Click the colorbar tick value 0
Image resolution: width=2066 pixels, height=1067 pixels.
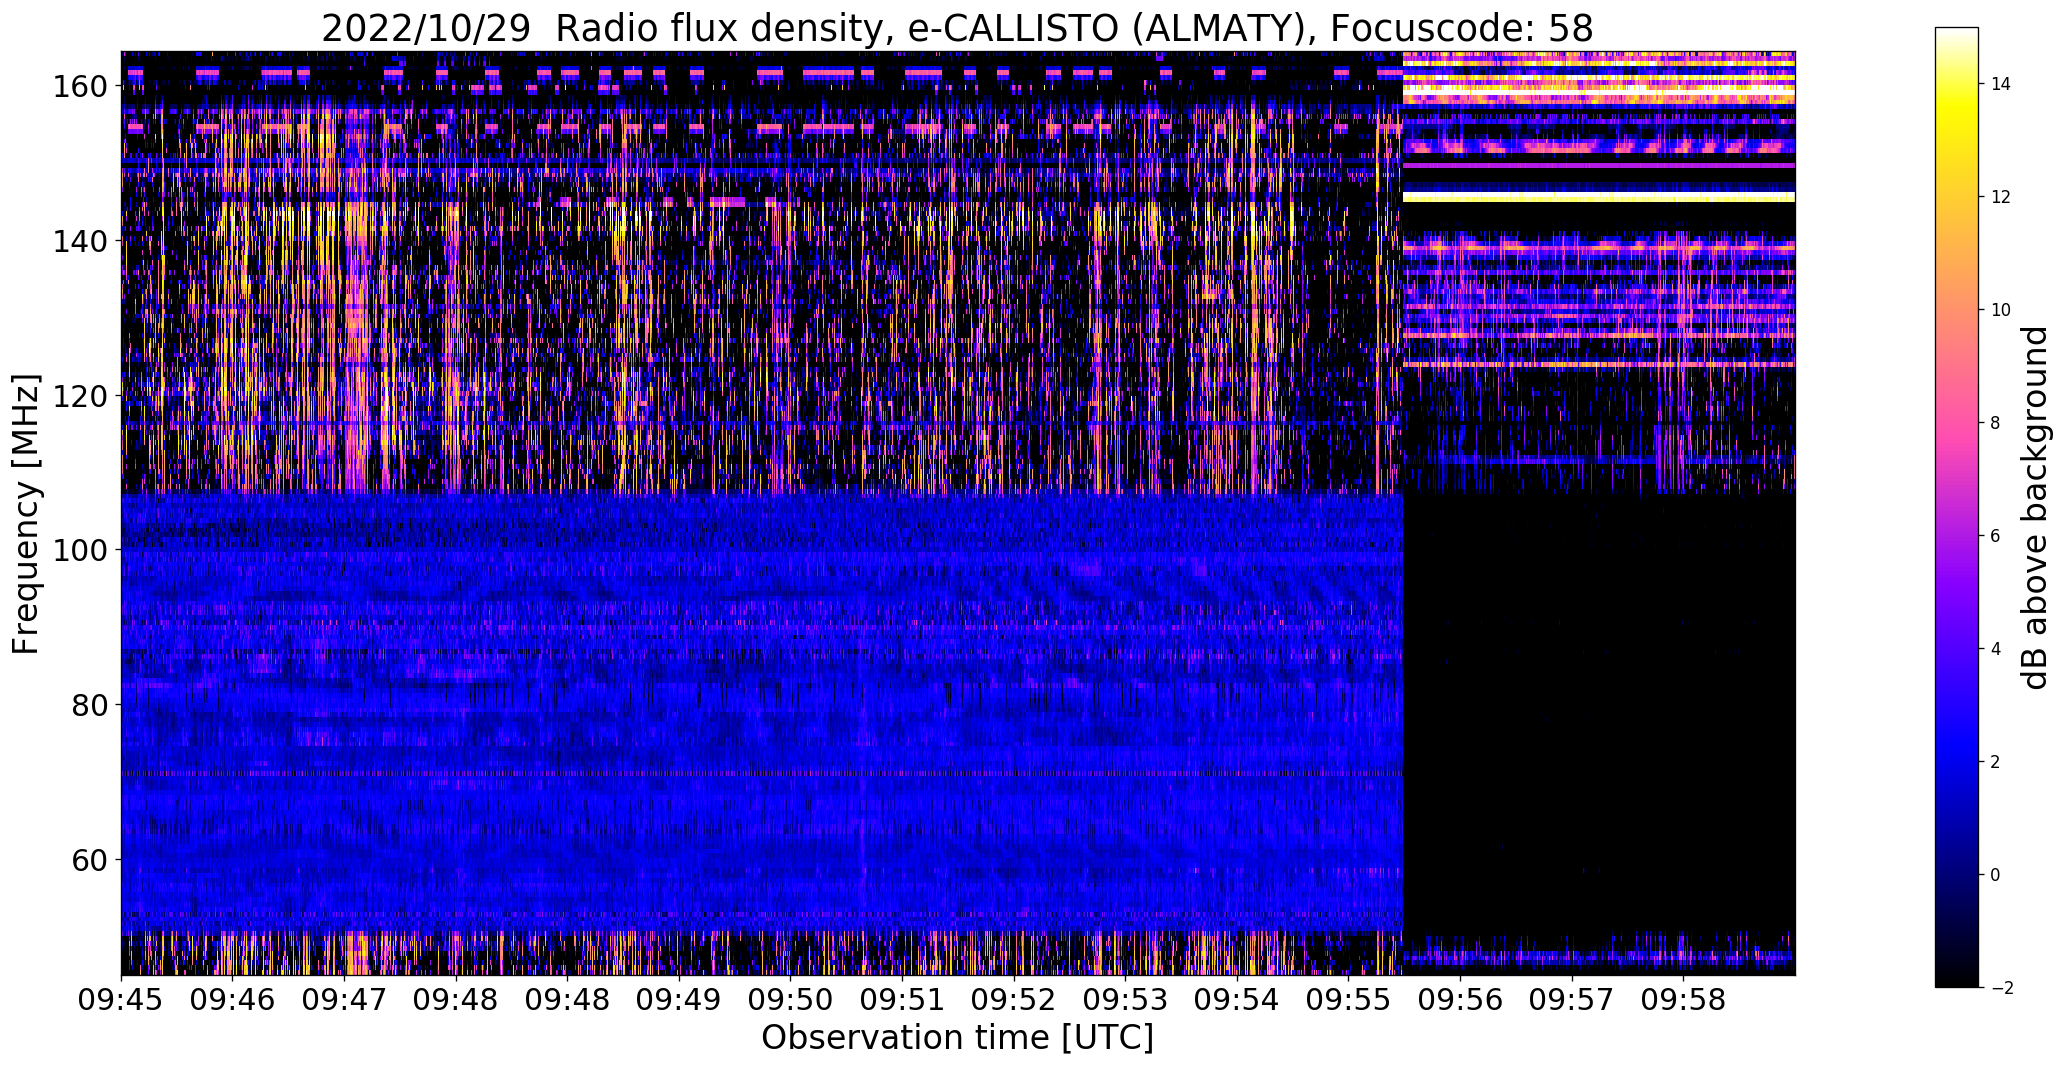[1996, 875]
